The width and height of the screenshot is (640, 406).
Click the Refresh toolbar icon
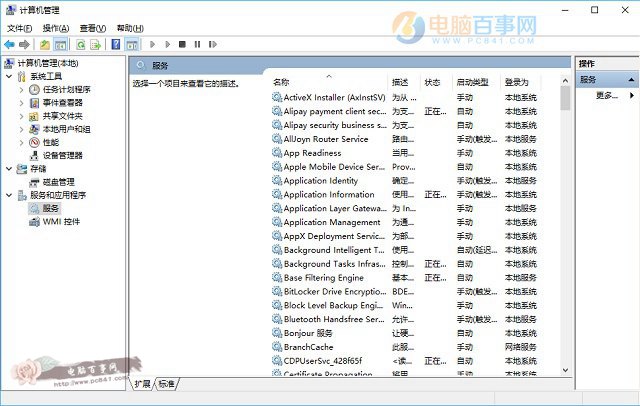80,44
